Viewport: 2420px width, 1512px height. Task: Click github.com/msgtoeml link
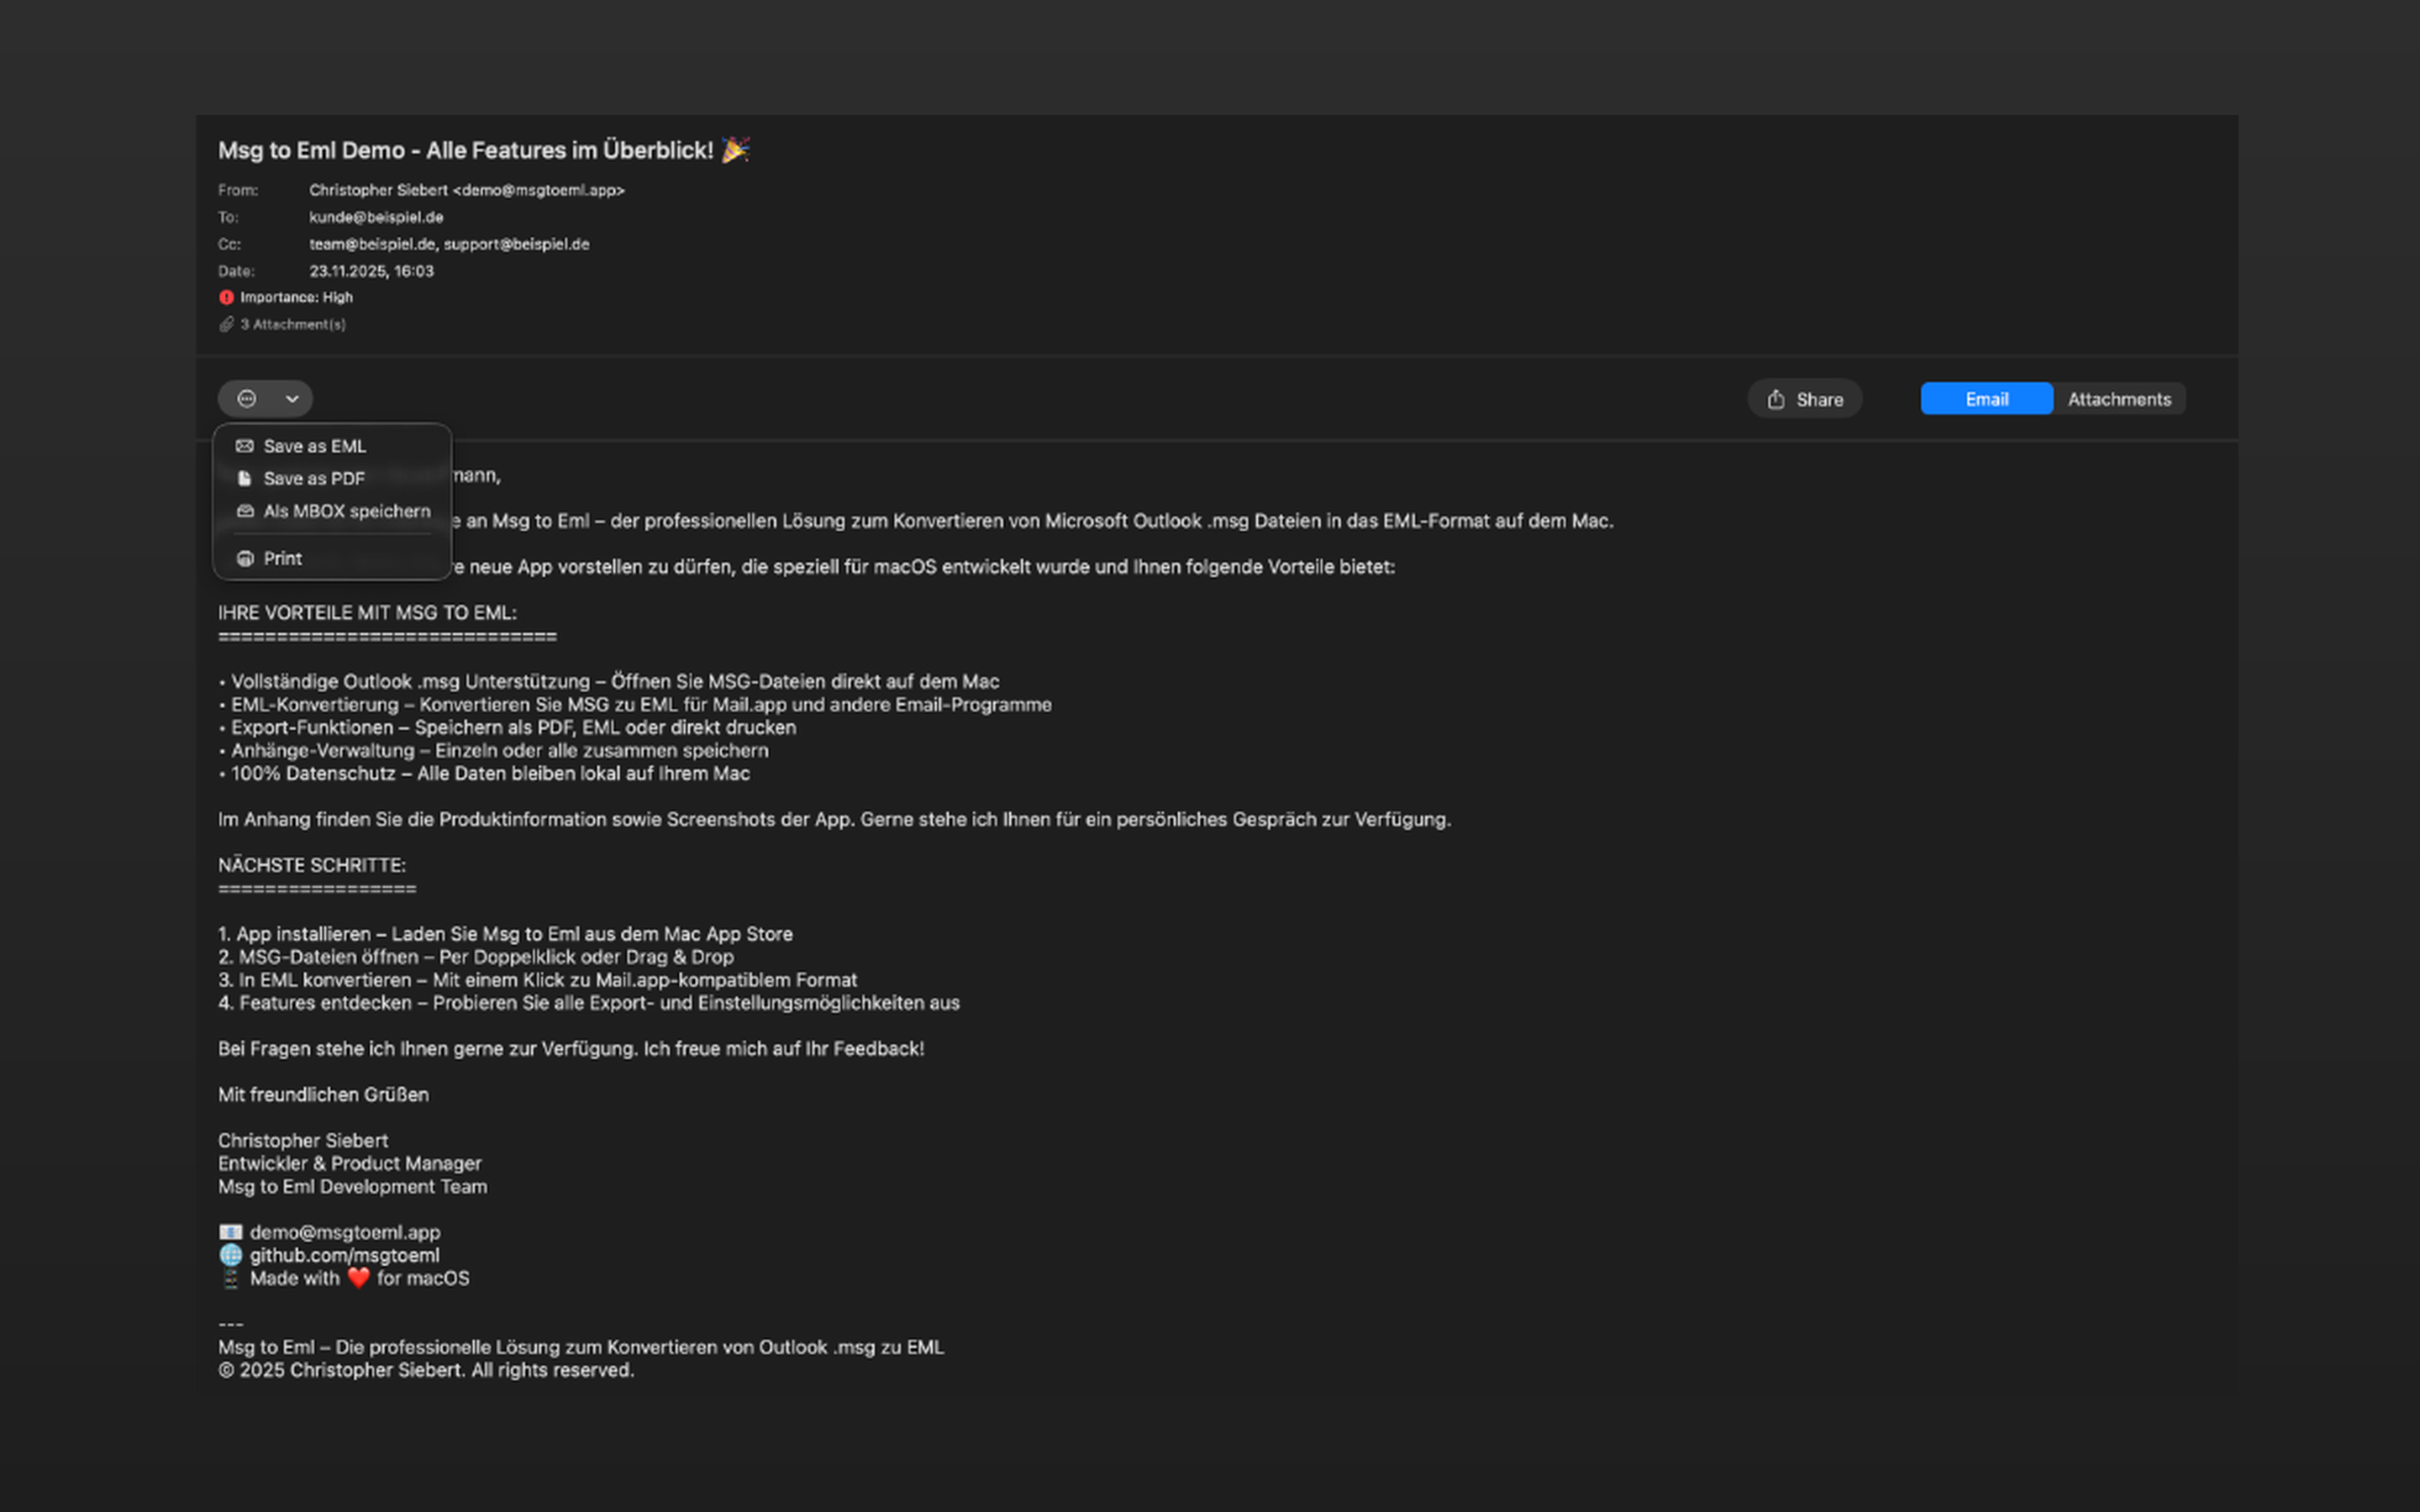coord(344,1255)
